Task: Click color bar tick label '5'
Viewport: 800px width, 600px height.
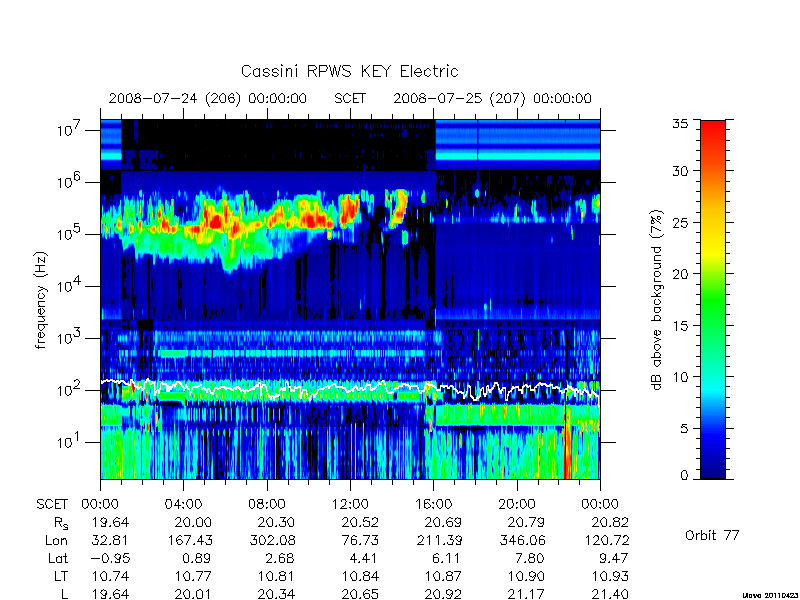Action: point(684,429)
